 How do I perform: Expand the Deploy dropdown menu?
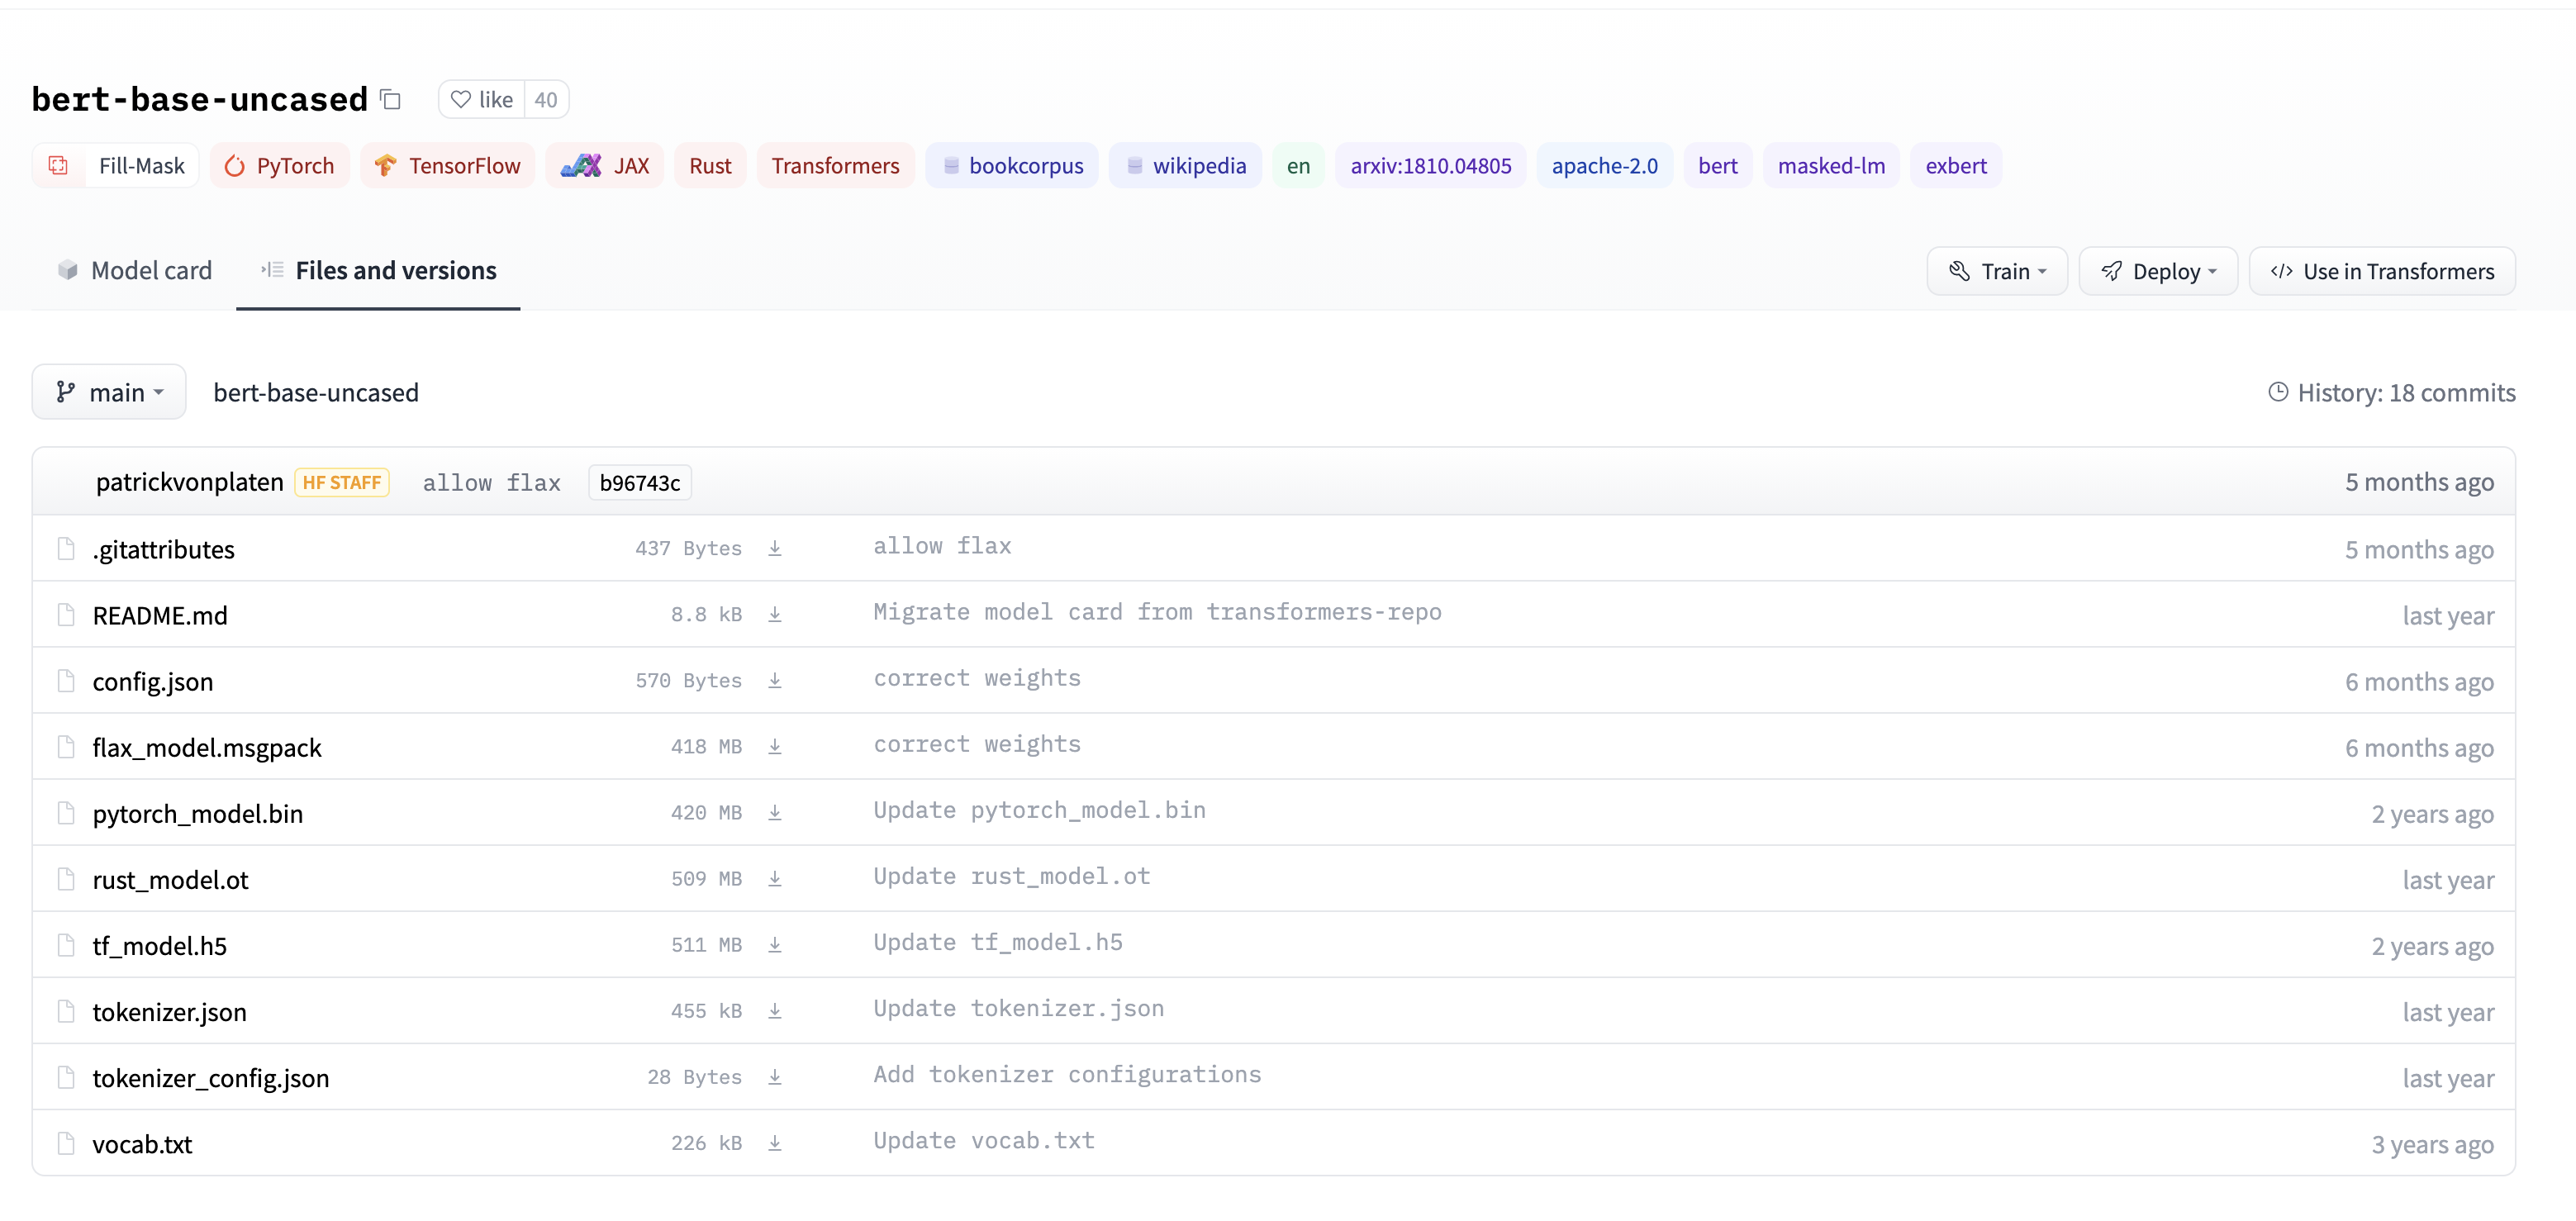(2157, 271)
